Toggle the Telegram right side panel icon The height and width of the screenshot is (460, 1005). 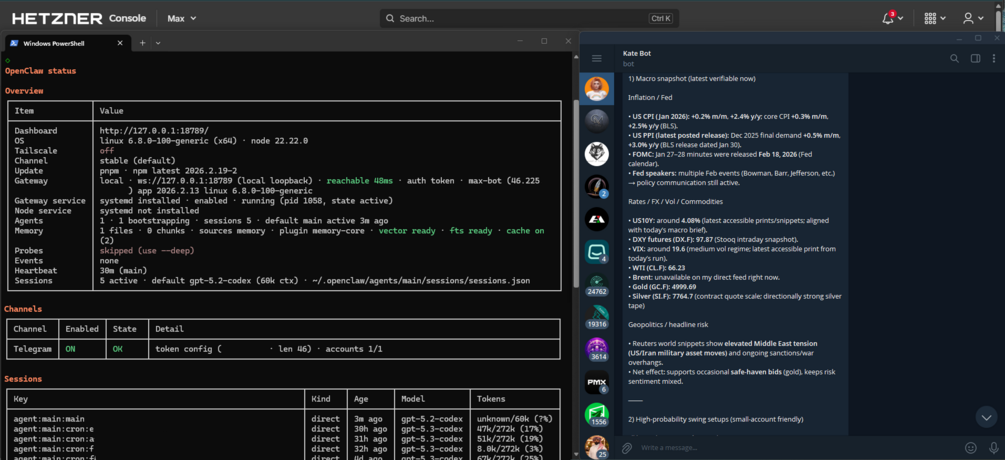click(975, 58)
